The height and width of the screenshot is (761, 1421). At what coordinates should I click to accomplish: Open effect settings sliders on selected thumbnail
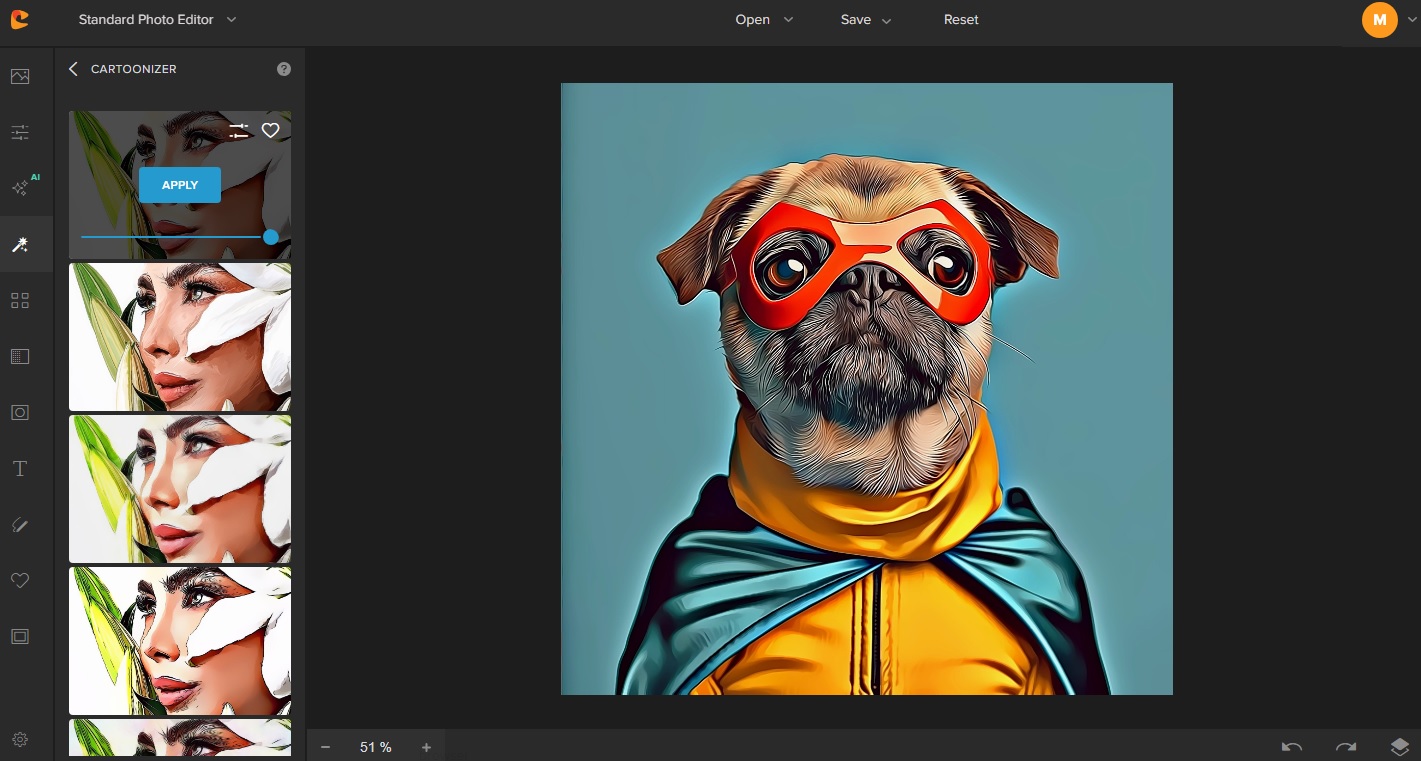pyautogui.click(x=238, y=130)
